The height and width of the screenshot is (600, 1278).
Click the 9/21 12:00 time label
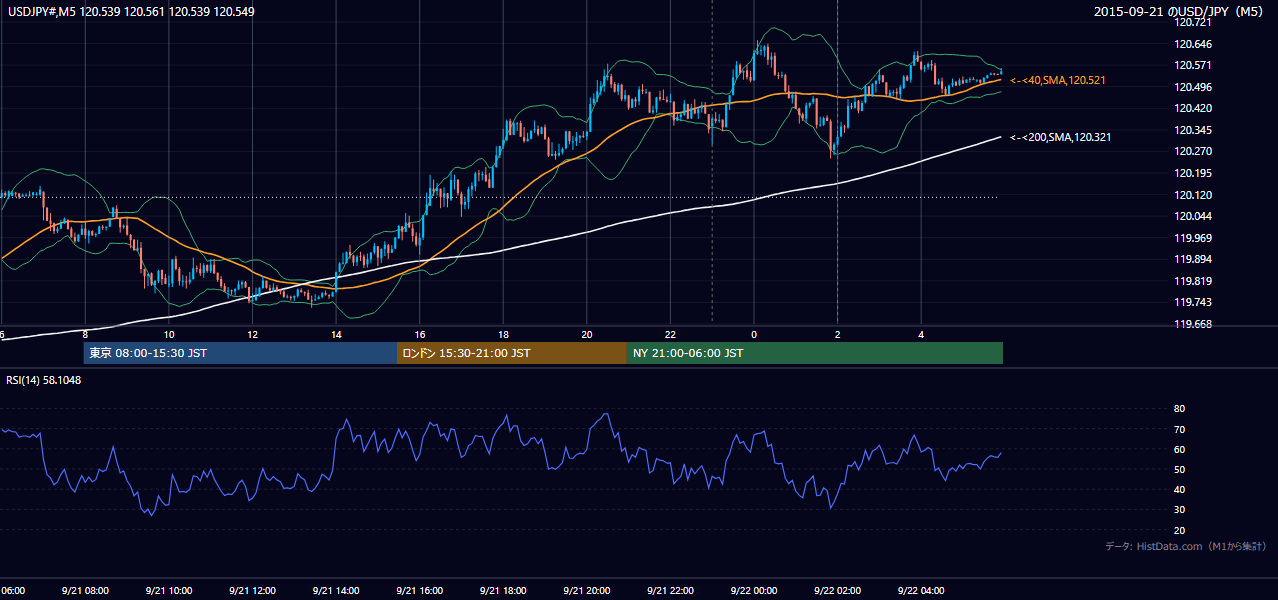[x=252, y=591]
